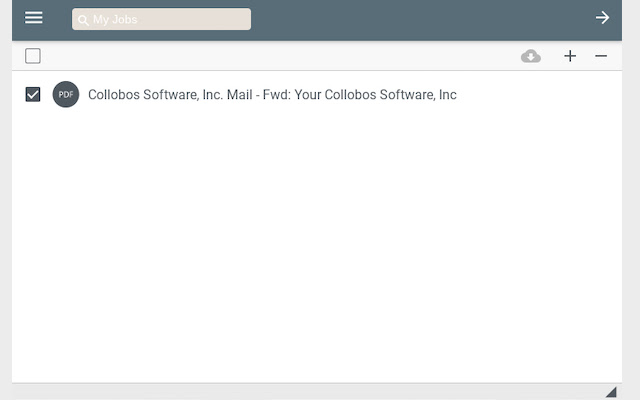Click the plus add icon
This screenshot has height=400, width=640.
pos(570,56)
